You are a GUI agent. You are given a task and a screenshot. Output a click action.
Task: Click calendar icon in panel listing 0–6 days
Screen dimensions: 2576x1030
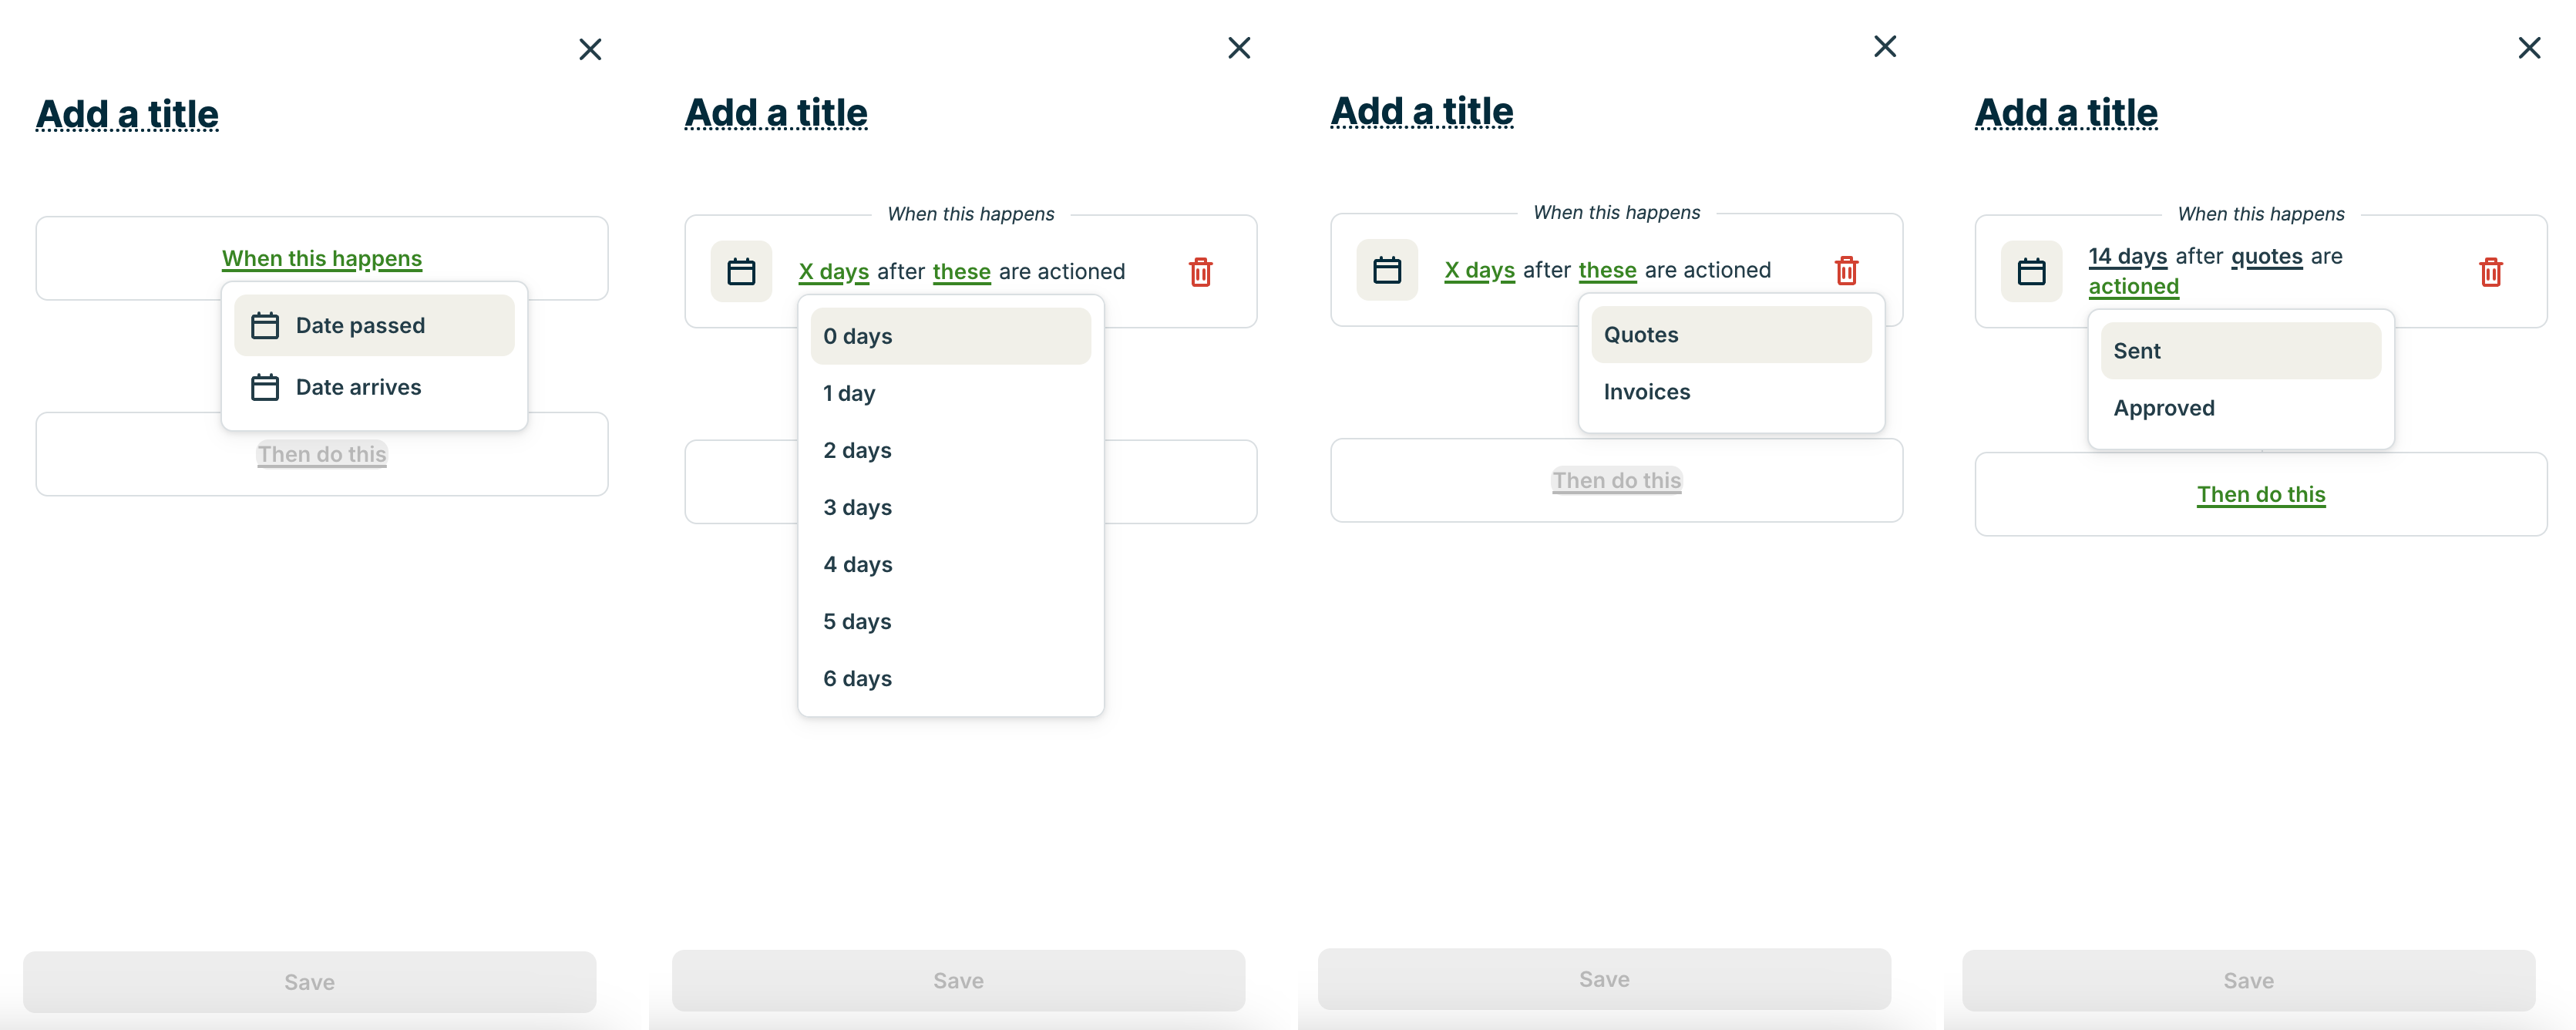point(741,272)
